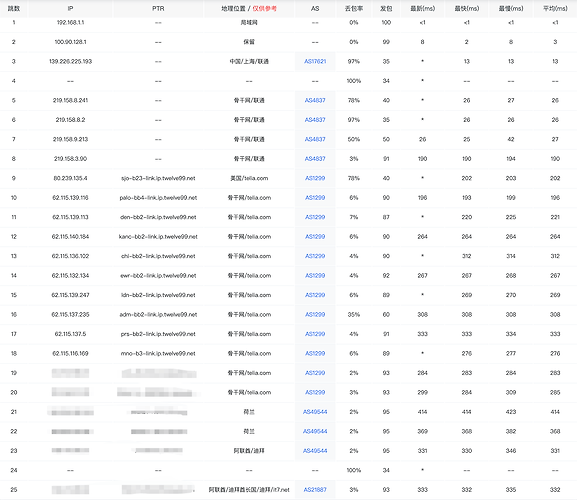Click the 平均(ms) column header

click(x=555, y=8)
